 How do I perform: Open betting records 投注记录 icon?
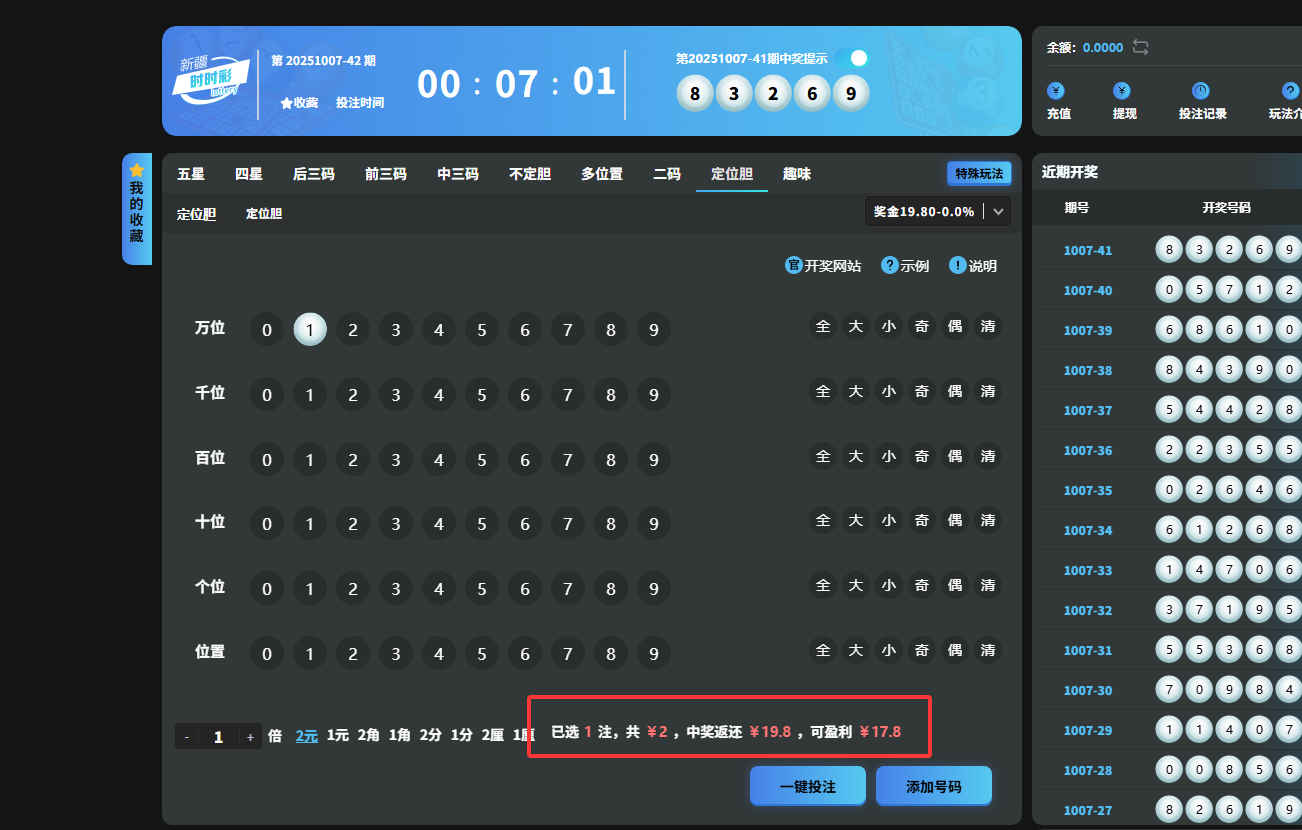click(x=1200, y=91)
